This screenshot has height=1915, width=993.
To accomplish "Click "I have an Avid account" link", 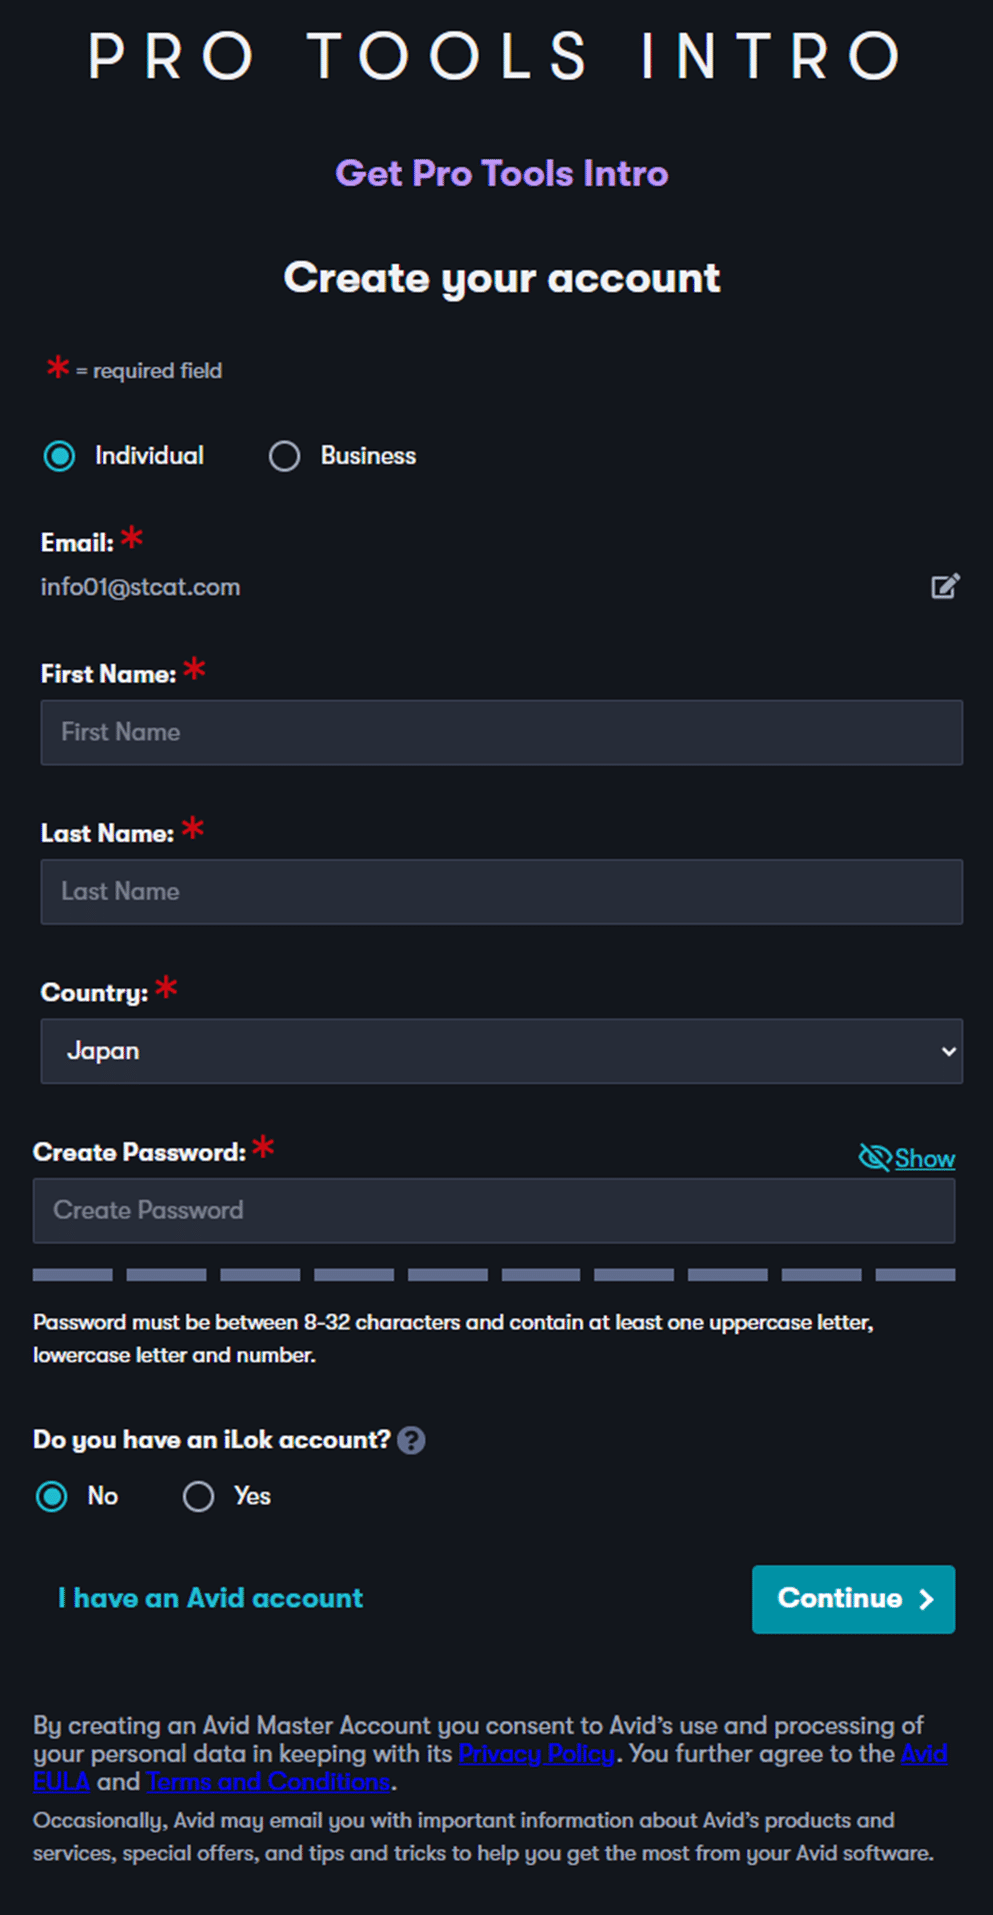I will tap(210, 1598).
